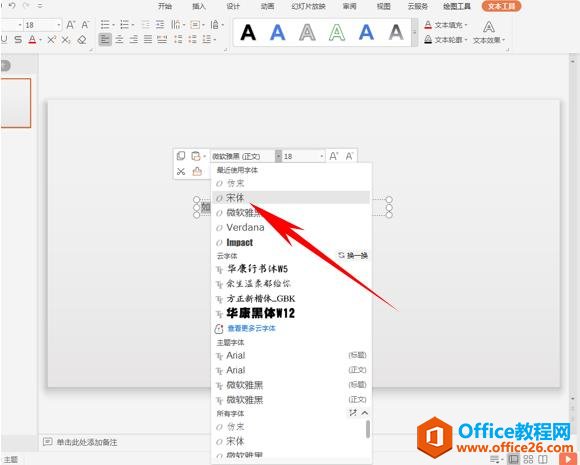Image resolution: width=580 pixels, height=465 pixels.
Task: Click the copy icon in the mini toolbar
Action: point(181,156)
